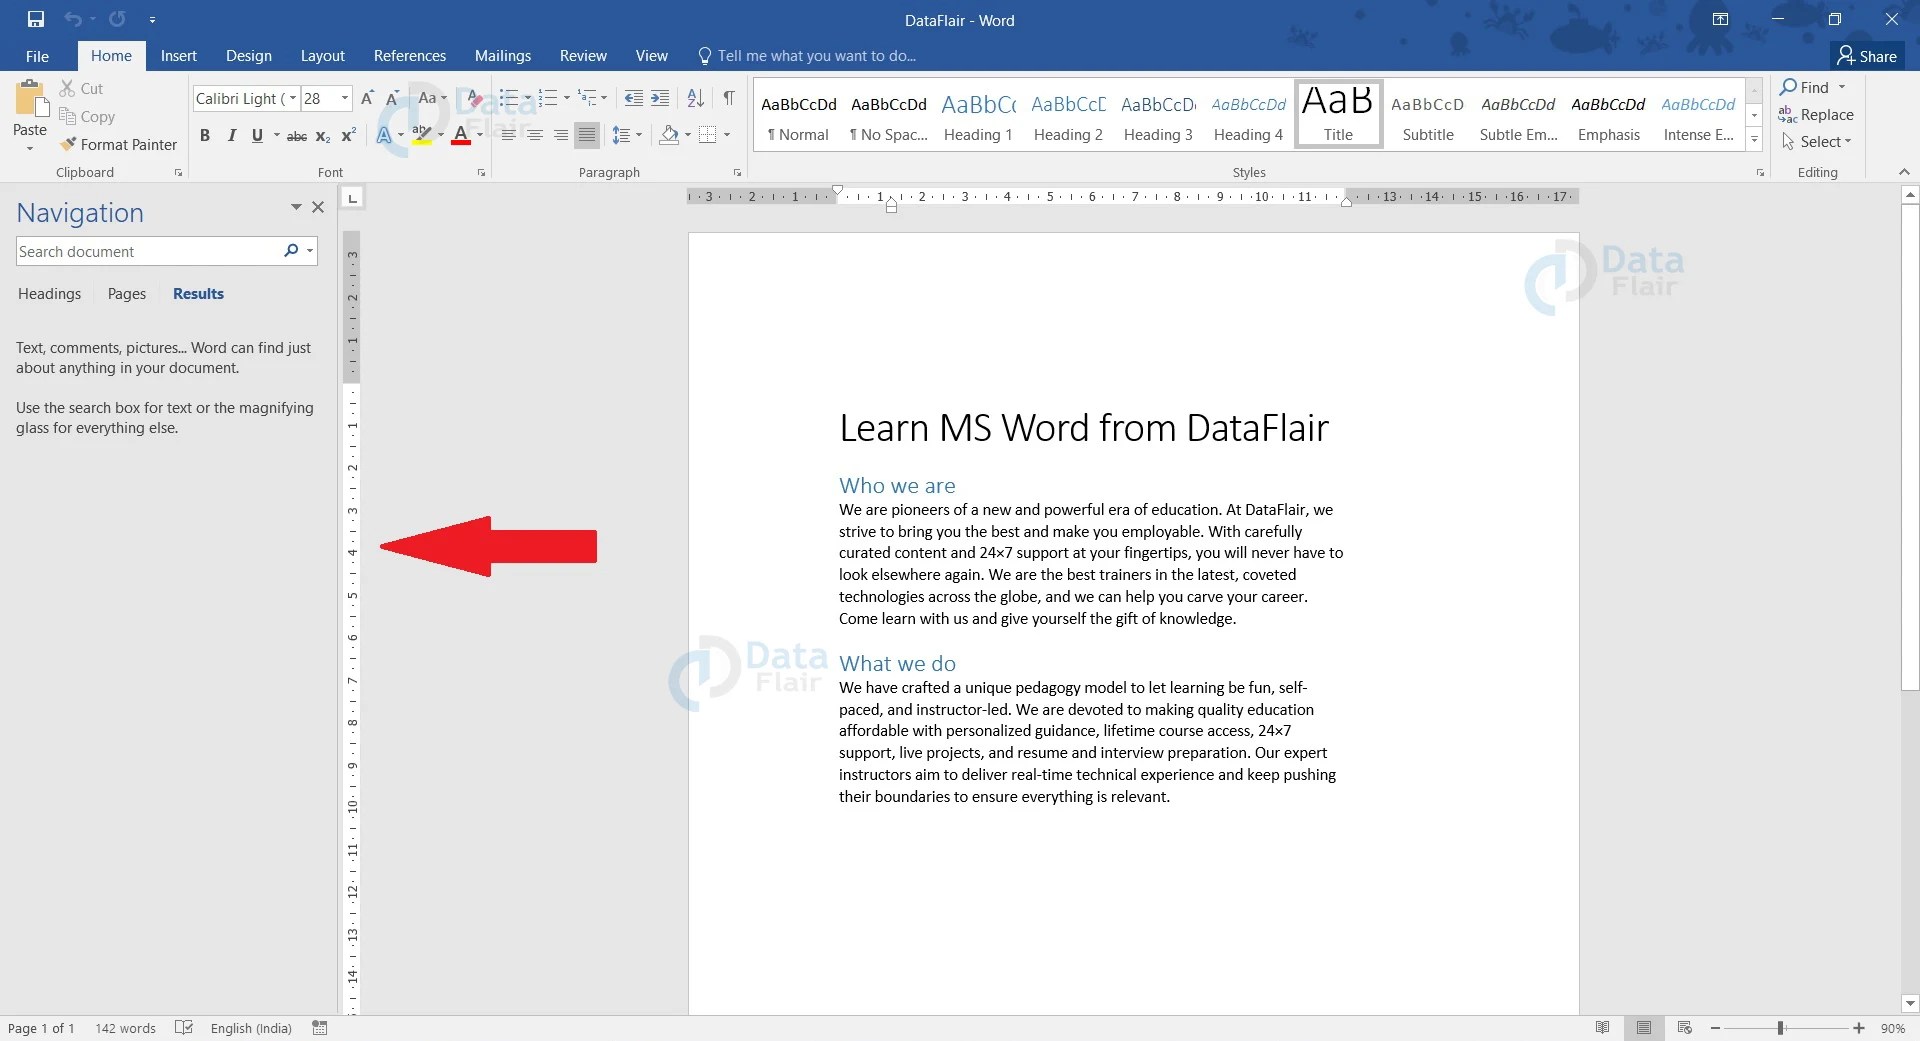Image resolution: width=1920 pixels, height=1041 pixels.
Task: Select the Format Painter tool
Action: click(119, 144)
